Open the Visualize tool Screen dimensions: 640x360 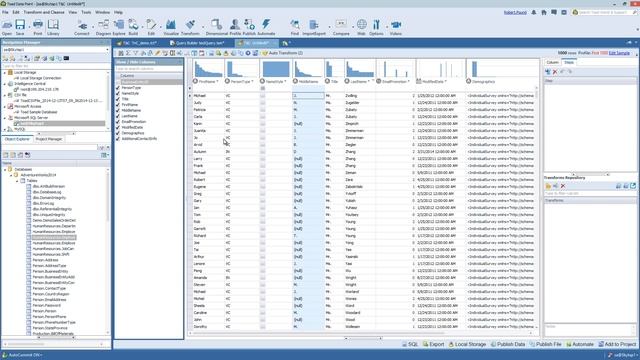[171, 27]
